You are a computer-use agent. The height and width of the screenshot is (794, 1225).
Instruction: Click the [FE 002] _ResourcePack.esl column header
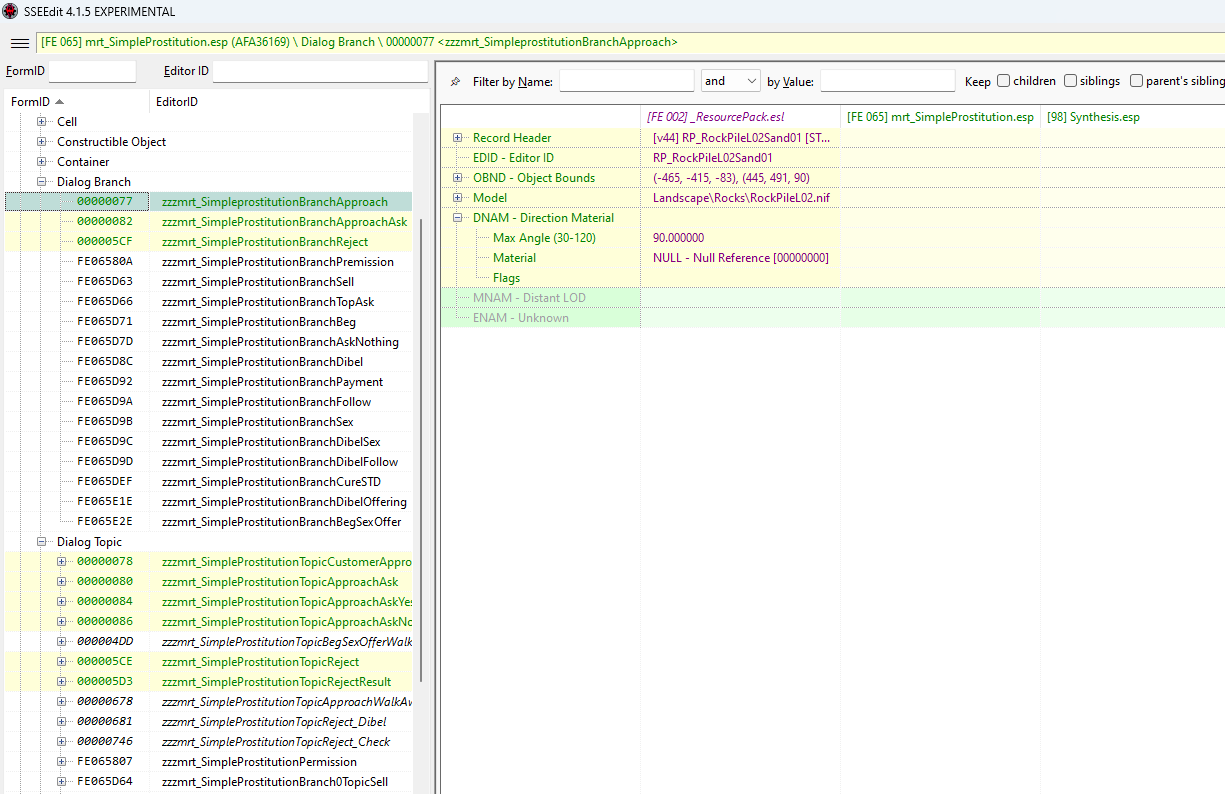pos(740,117)
